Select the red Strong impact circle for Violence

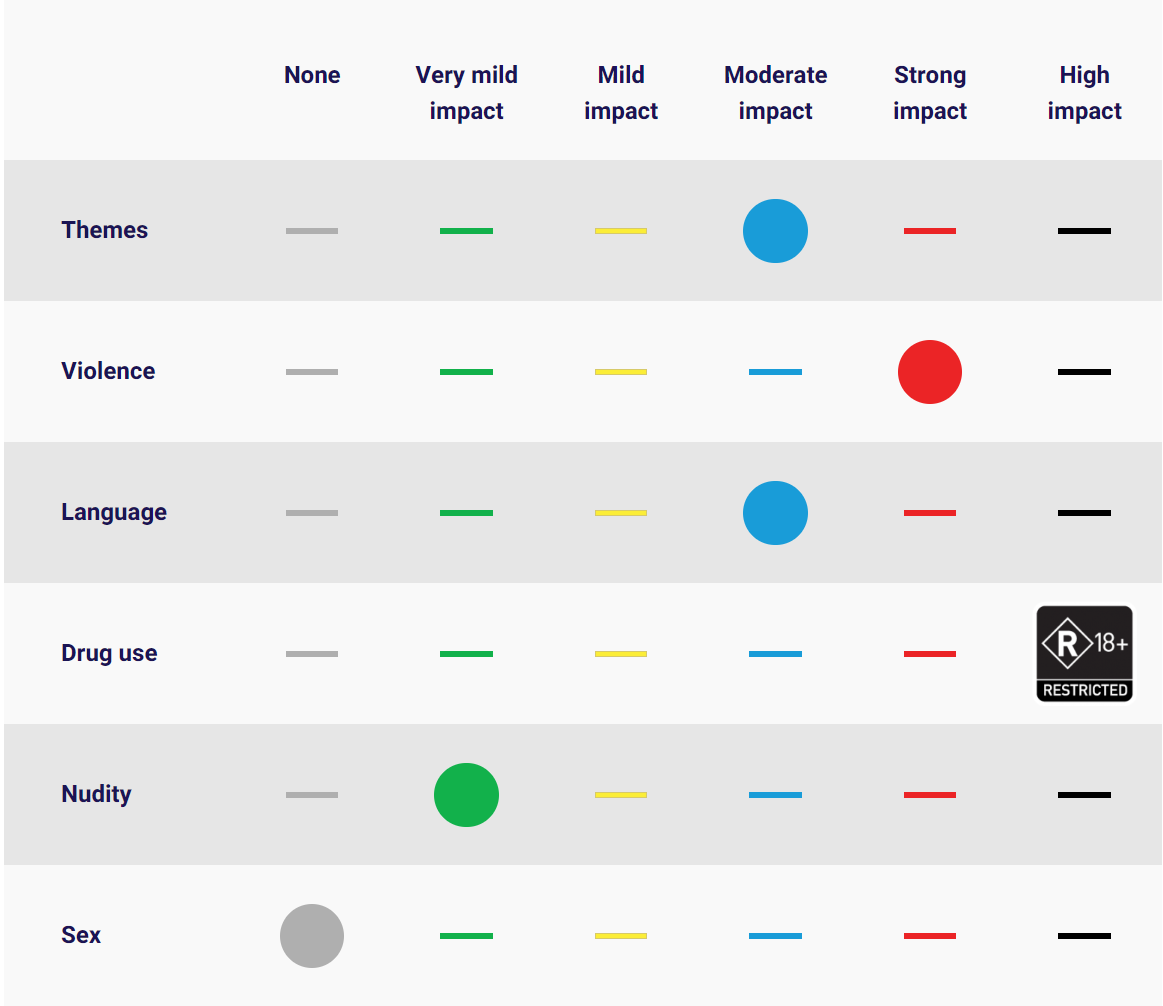click(x=930, y=372)
